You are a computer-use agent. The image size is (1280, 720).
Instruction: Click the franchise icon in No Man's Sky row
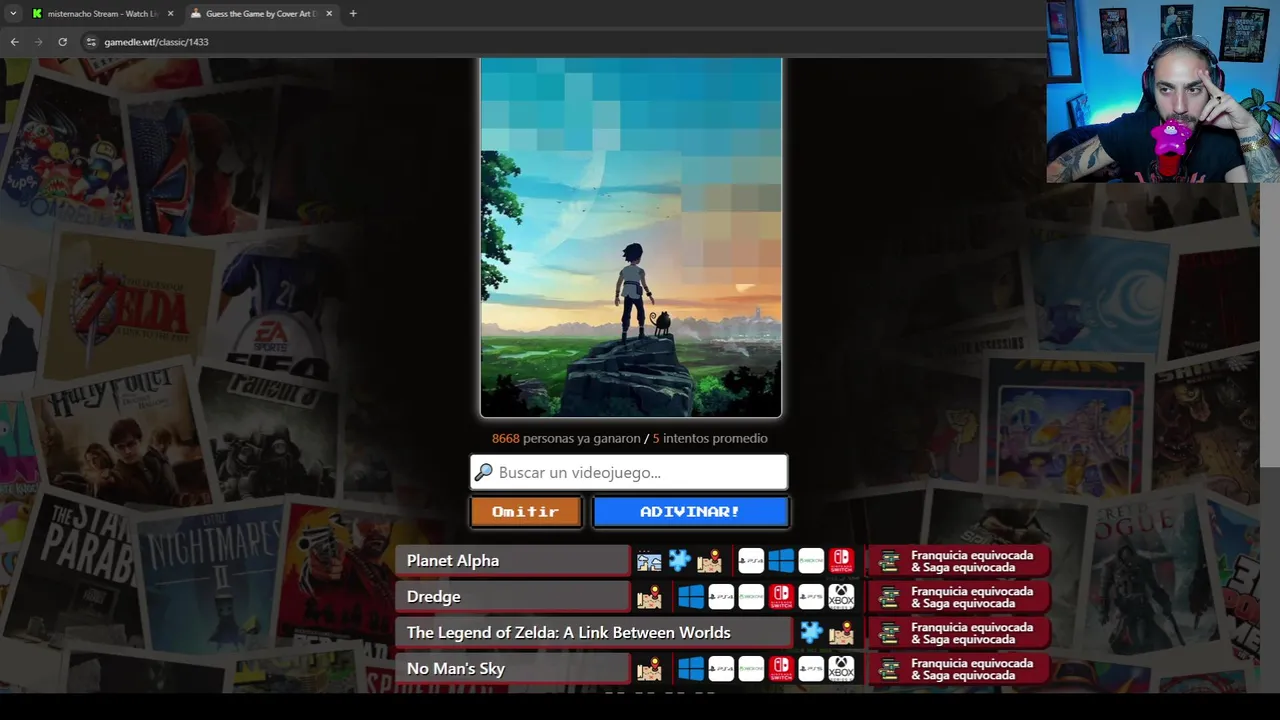point(888,669)
